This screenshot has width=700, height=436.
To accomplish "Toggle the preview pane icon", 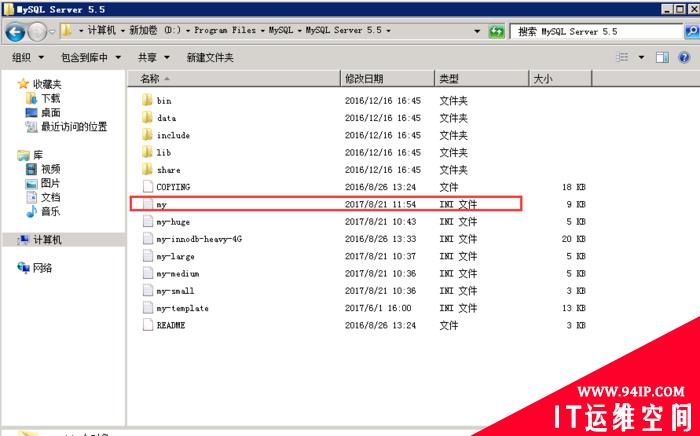I will [x=662, y=57].
